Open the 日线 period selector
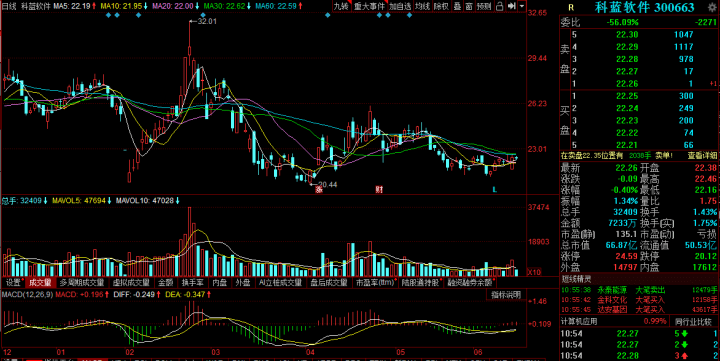 tap(9, 6)
